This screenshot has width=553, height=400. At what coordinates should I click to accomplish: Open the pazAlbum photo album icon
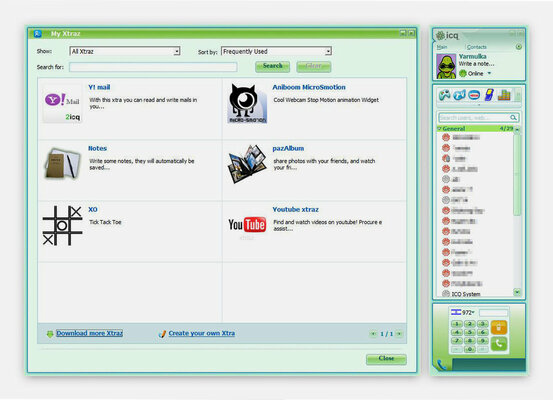click(247, 164)
